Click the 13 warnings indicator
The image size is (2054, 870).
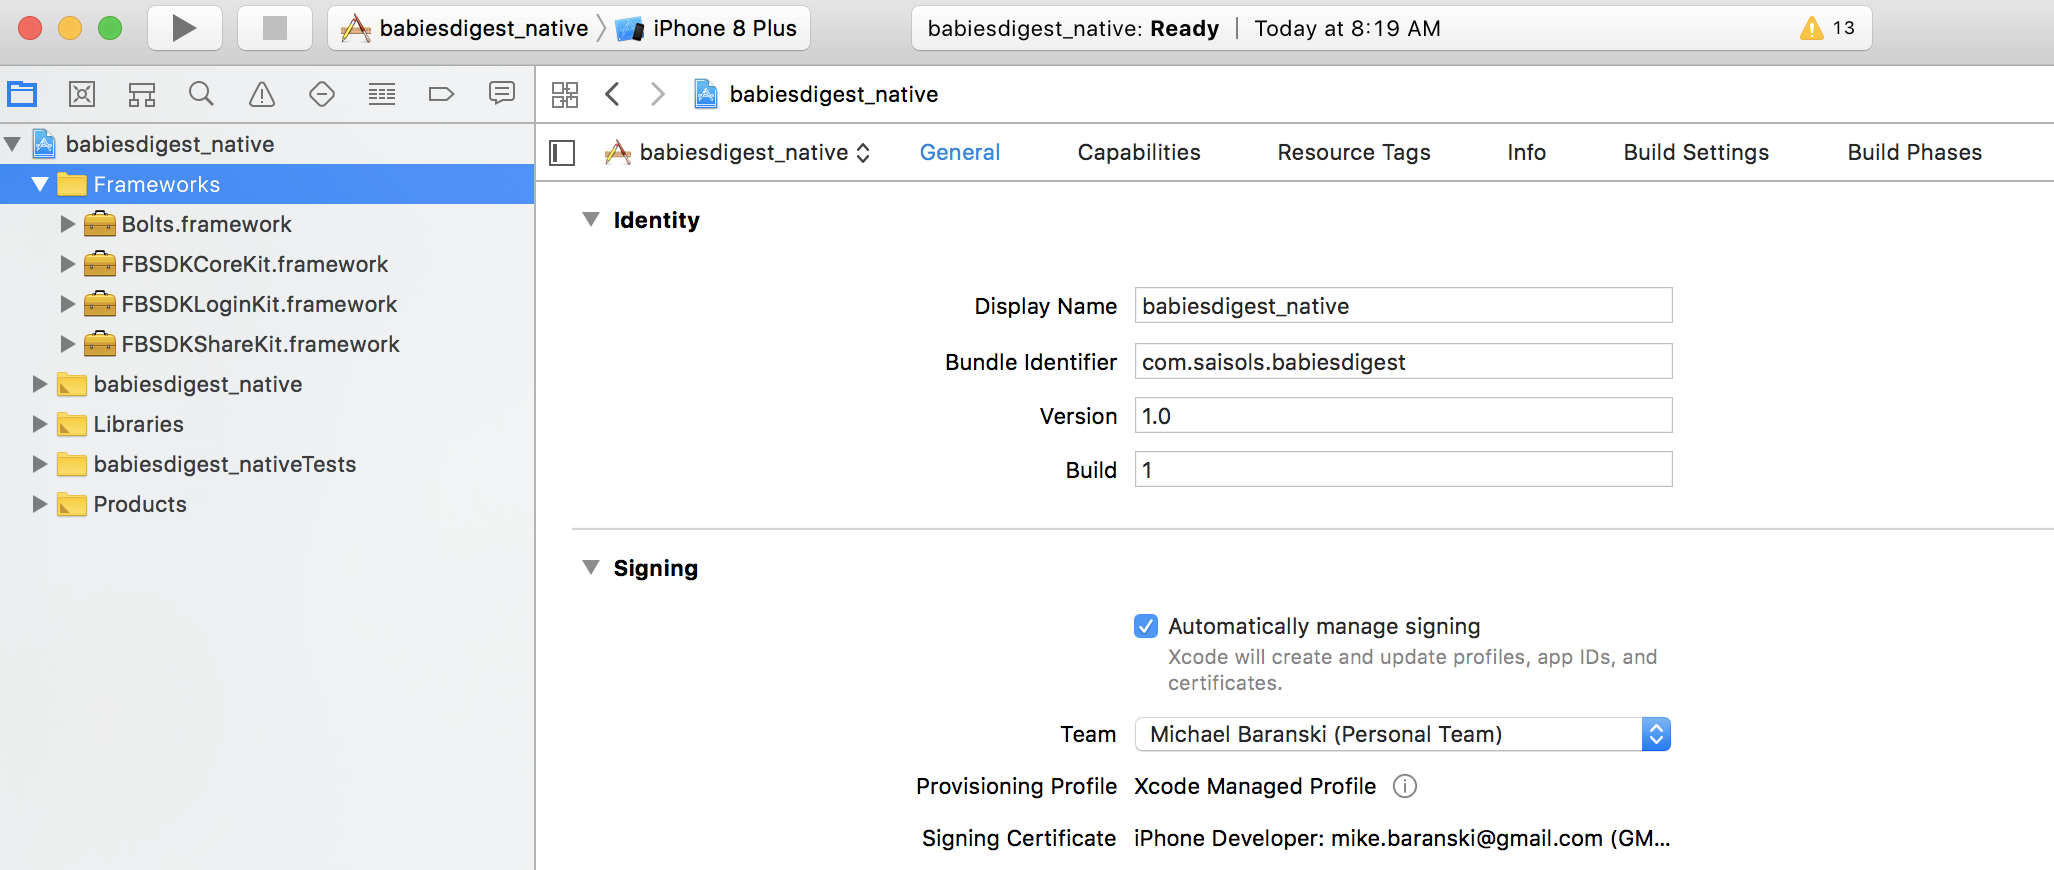click(x=1828, y=28)
